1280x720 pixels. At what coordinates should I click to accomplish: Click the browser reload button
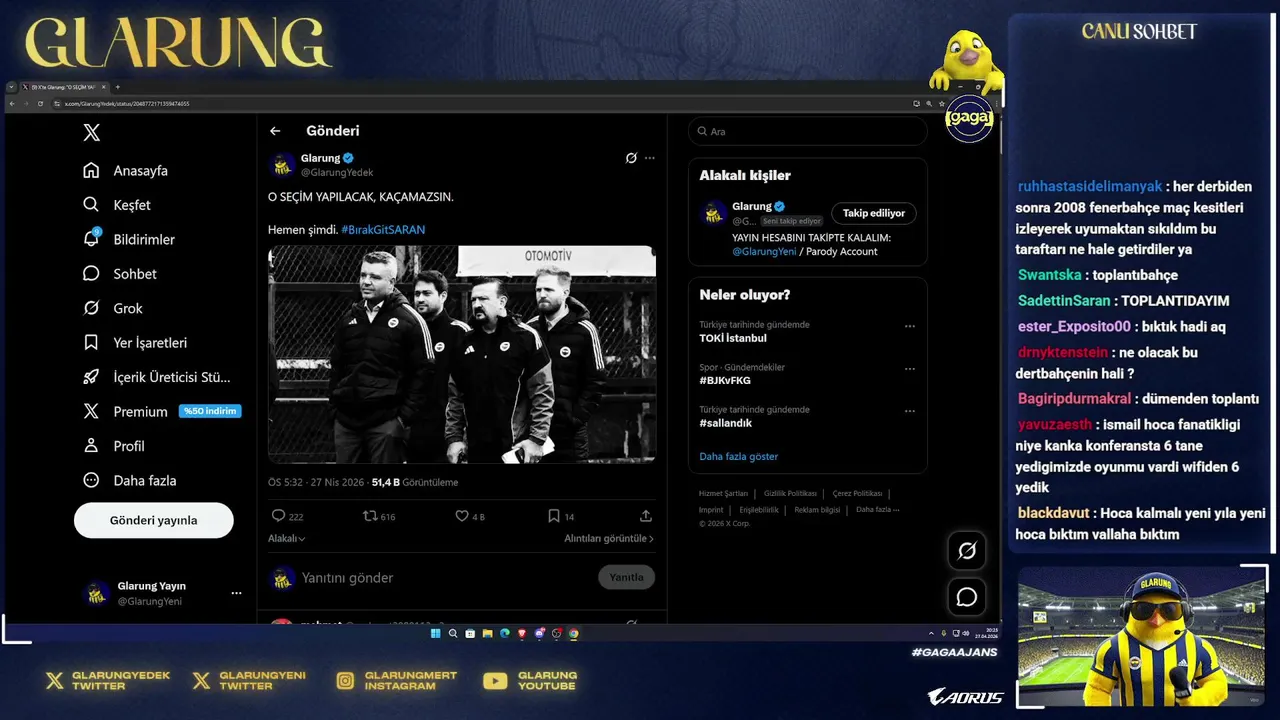tap(40, 103)
